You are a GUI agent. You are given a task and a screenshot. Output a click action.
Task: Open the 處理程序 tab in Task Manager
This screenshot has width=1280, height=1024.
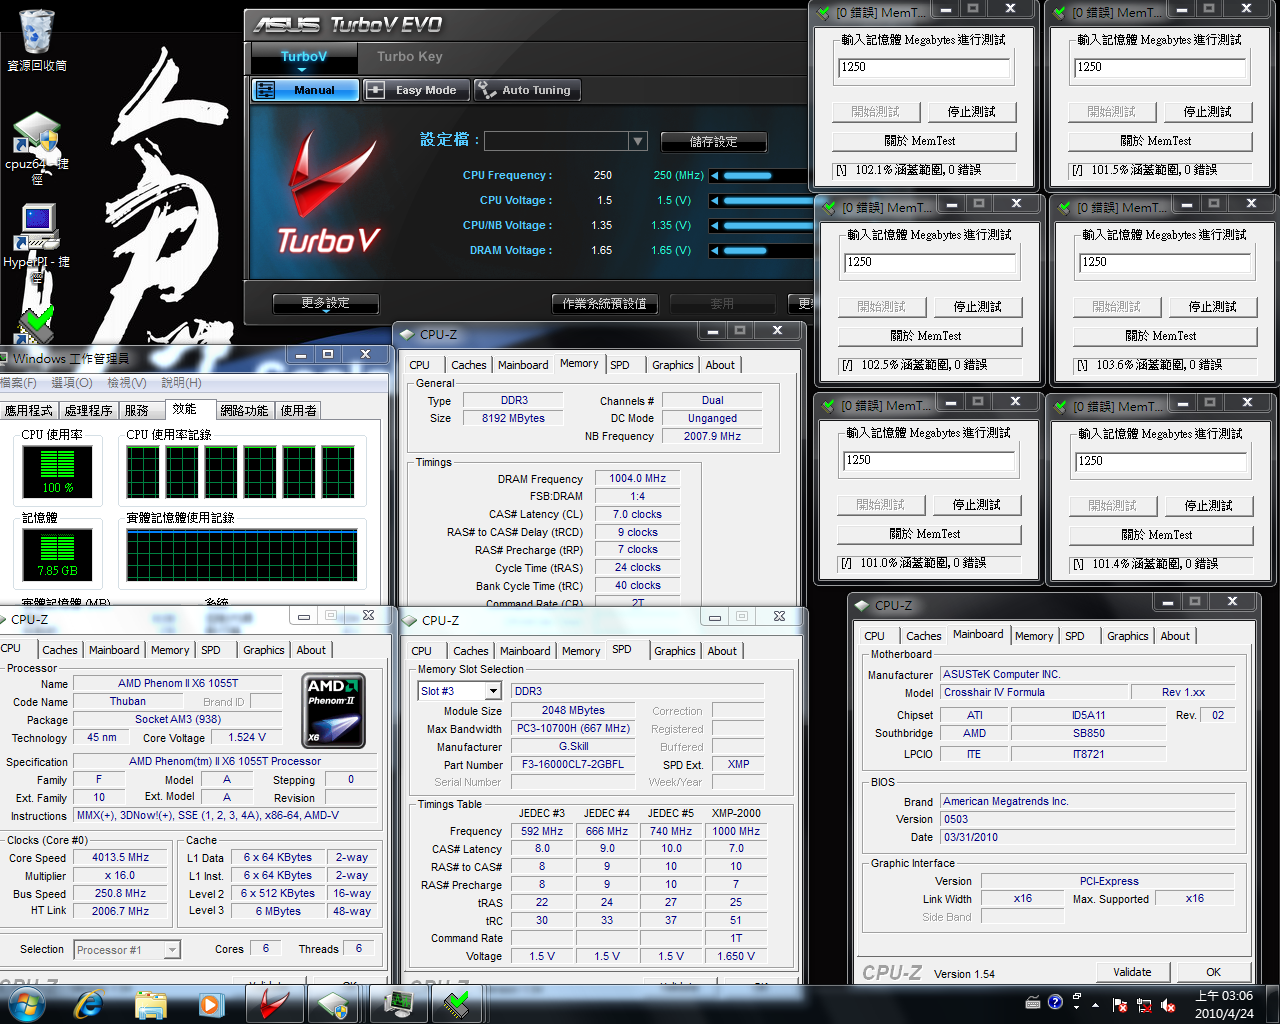point(88,410)
